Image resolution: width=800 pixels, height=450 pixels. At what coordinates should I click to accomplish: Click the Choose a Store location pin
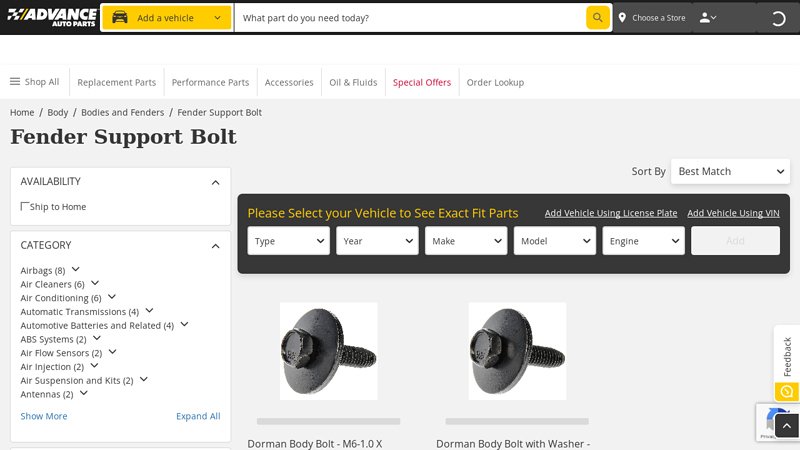tap(622, 18)
